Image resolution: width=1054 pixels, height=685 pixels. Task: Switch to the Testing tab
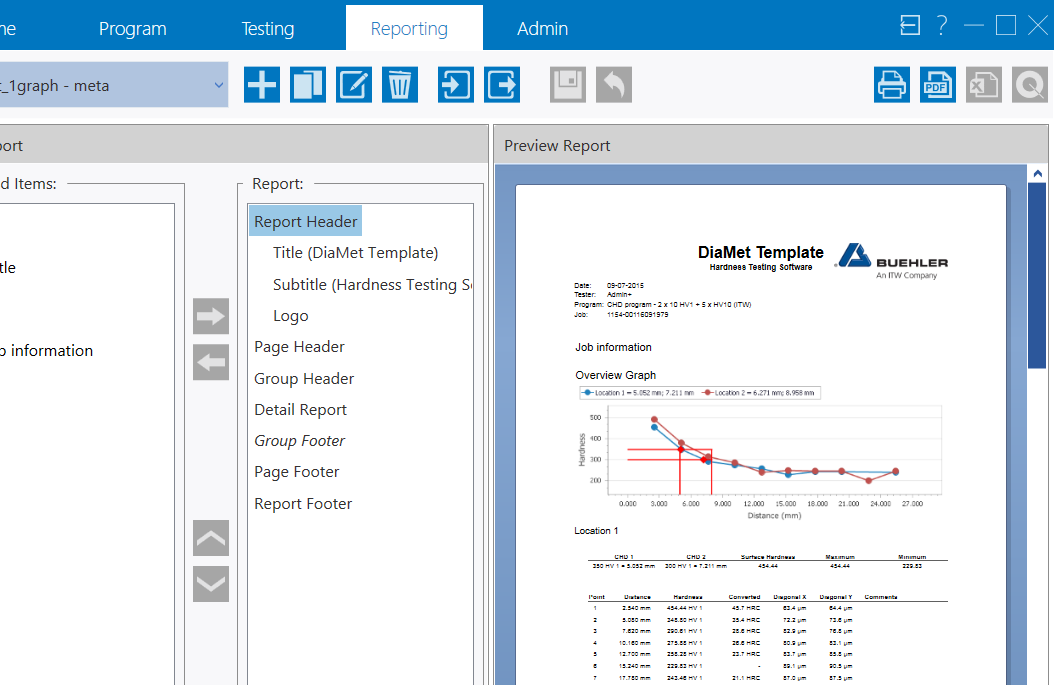(268, 29)
